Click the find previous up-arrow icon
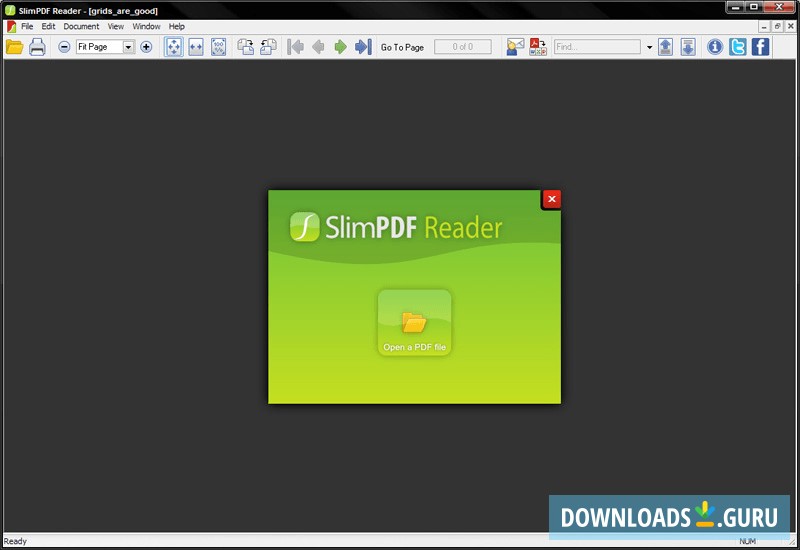The image size is (800, 550). [x=665, y=47]
